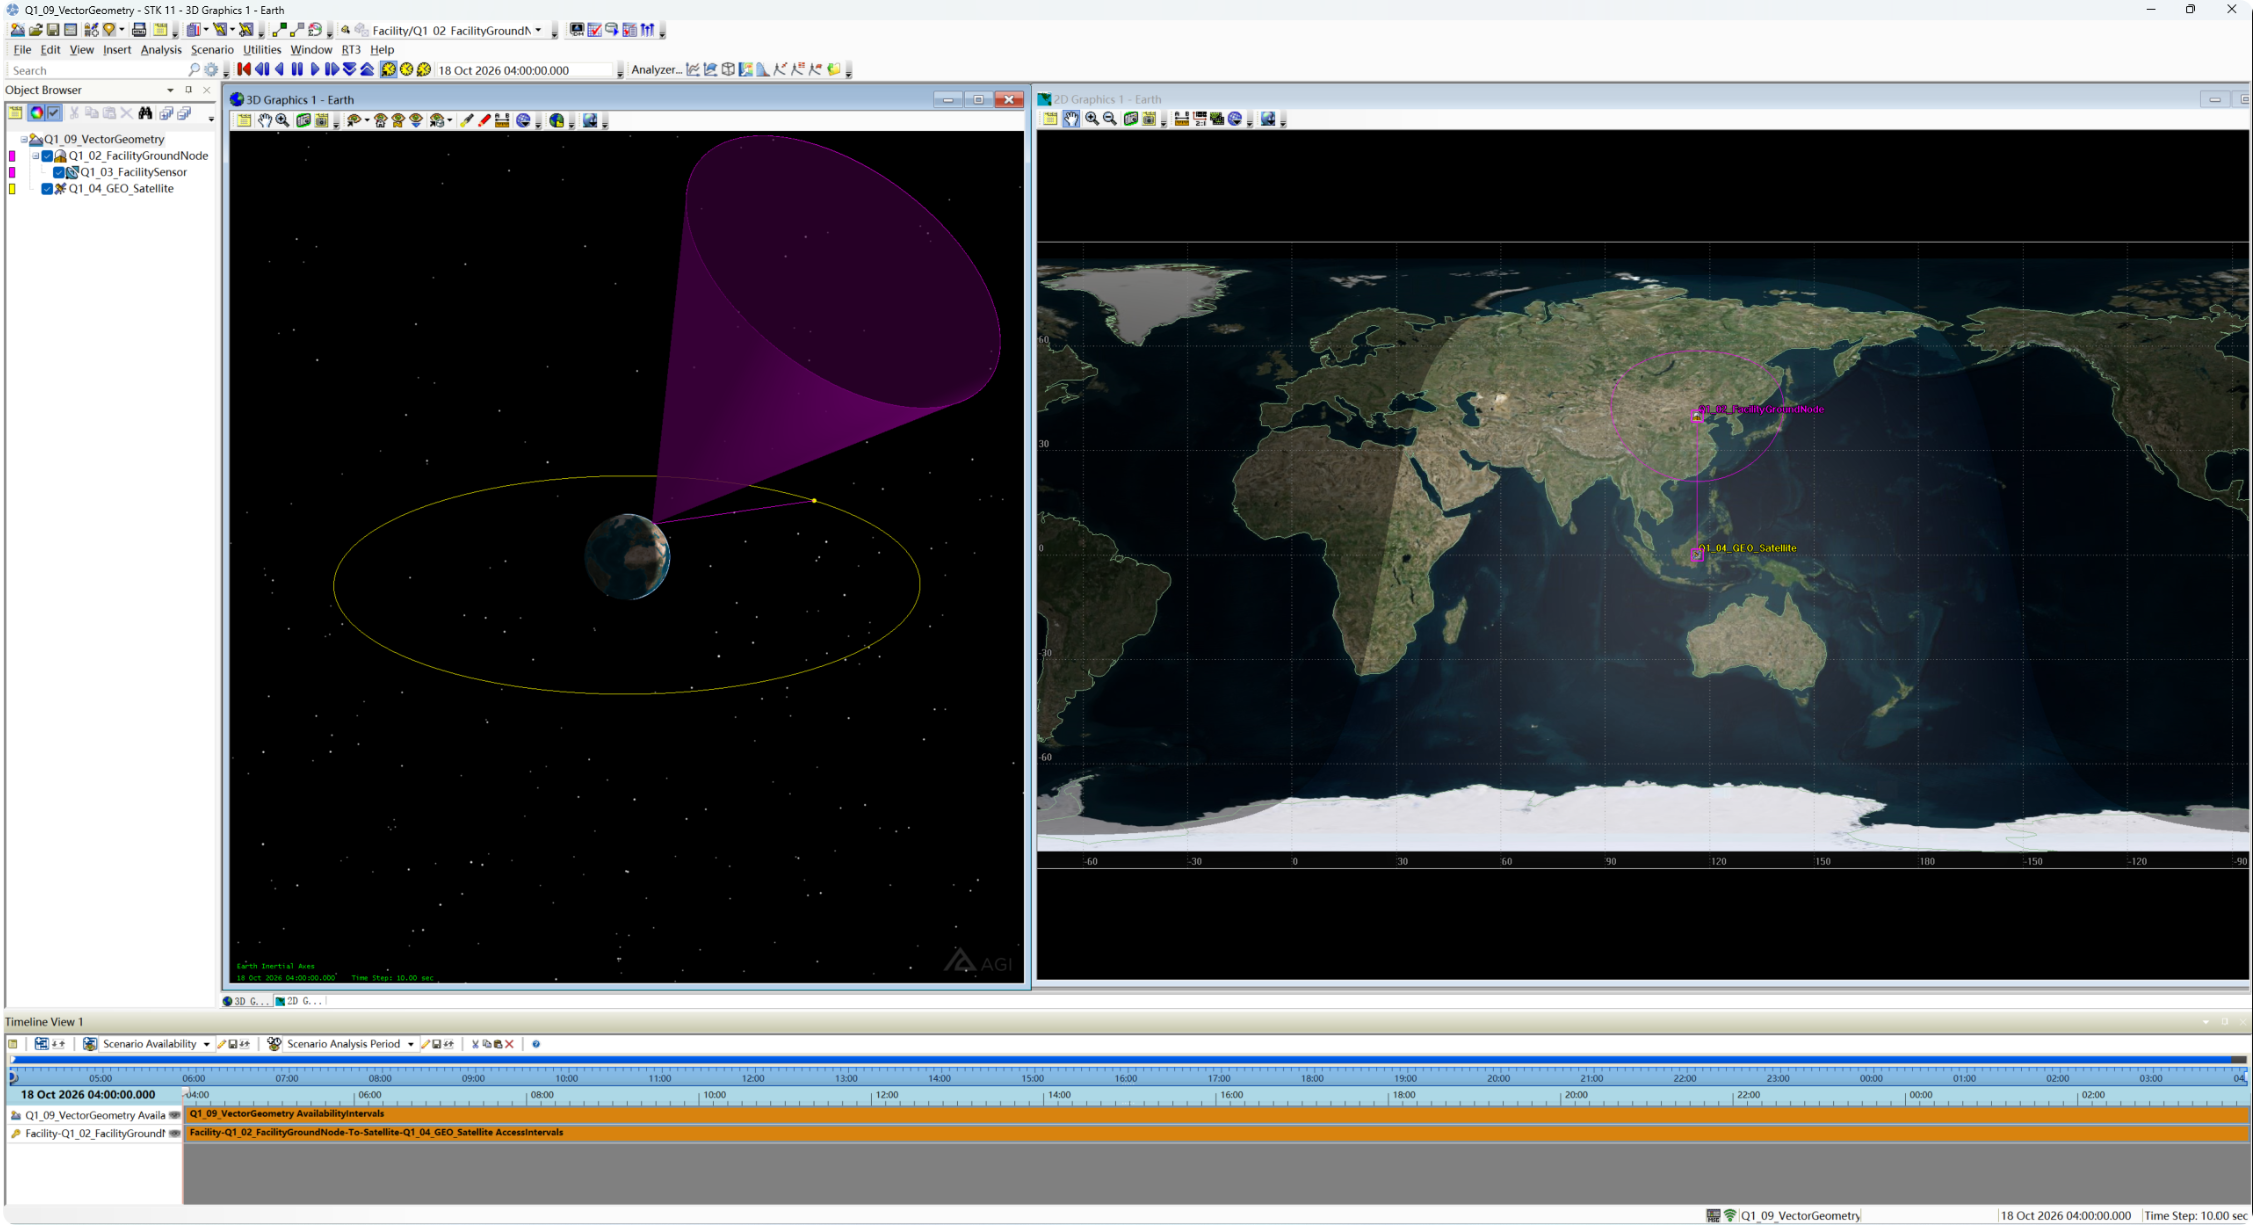
Task: Click the red pencil icon in 3D toolbar
Action: click(485, 121)
